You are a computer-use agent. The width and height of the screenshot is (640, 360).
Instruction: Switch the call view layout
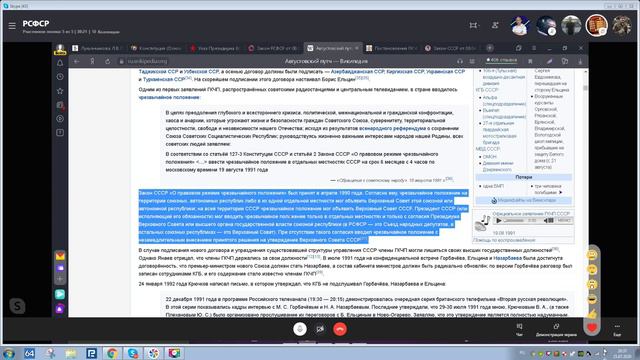(x=473, y=25)
